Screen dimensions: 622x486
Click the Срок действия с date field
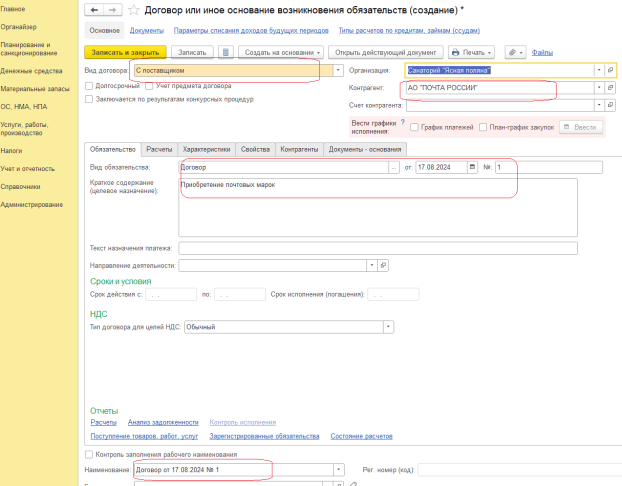pyautogui.click(x=171, y=294)
